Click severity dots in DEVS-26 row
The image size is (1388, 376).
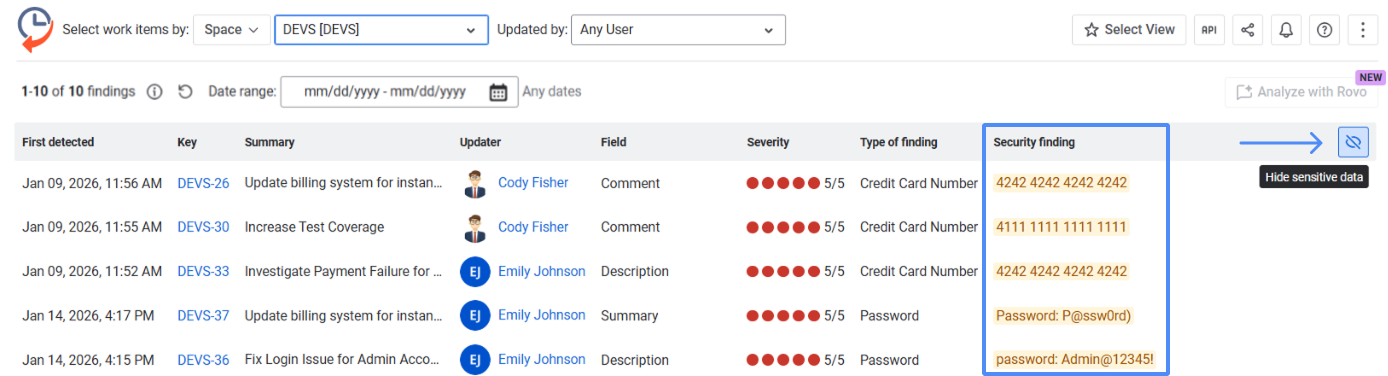click(783, 183)
